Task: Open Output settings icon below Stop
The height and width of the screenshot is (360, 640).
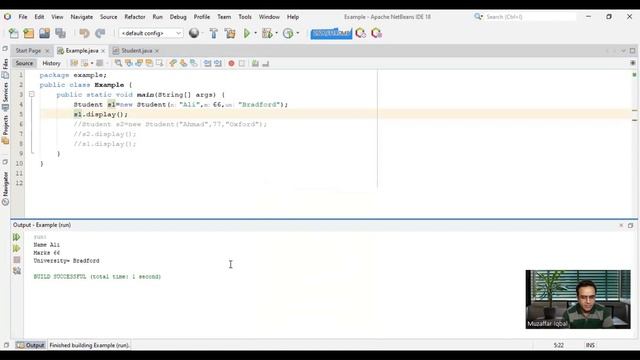Action: click(17, 271)
